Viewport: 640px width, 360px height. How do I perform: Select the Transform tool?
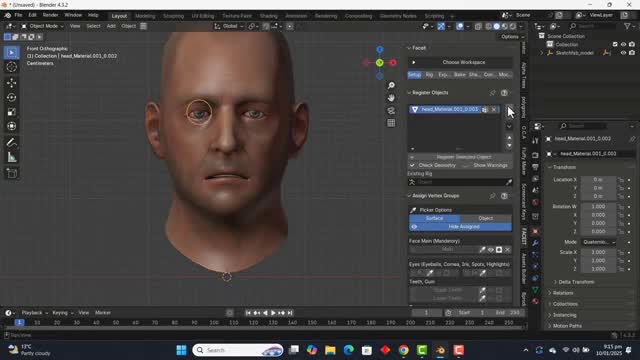[11, 126]
